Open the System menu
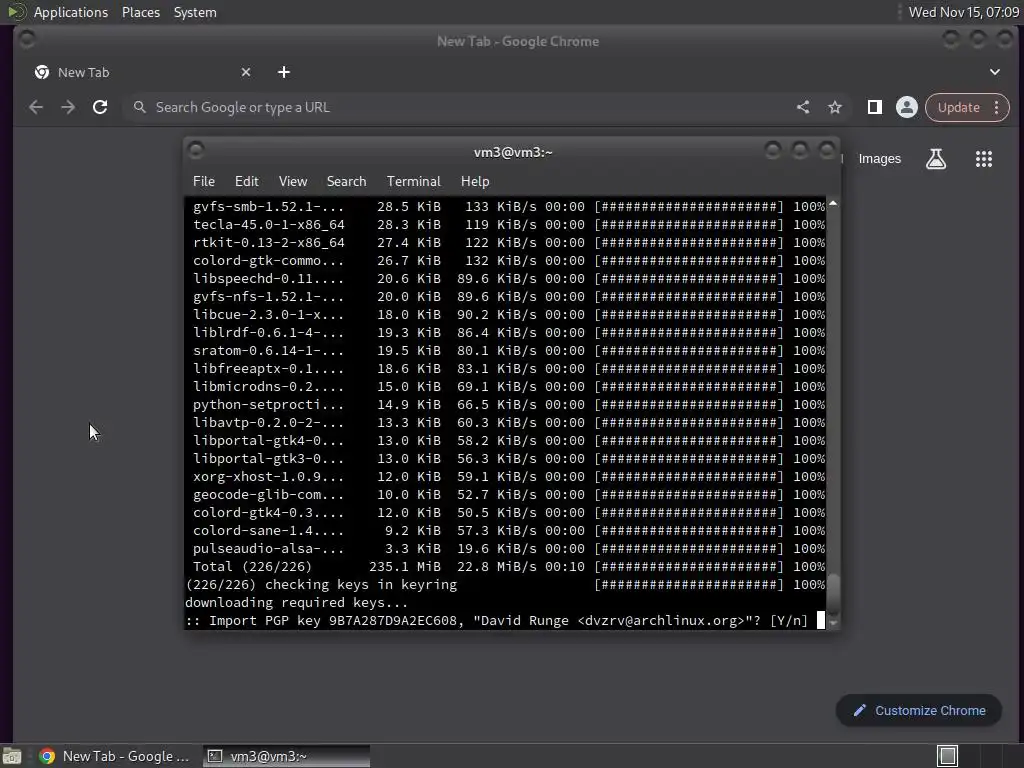The height and width of the screenshot is (768, 1024). (x=195, y=12)
